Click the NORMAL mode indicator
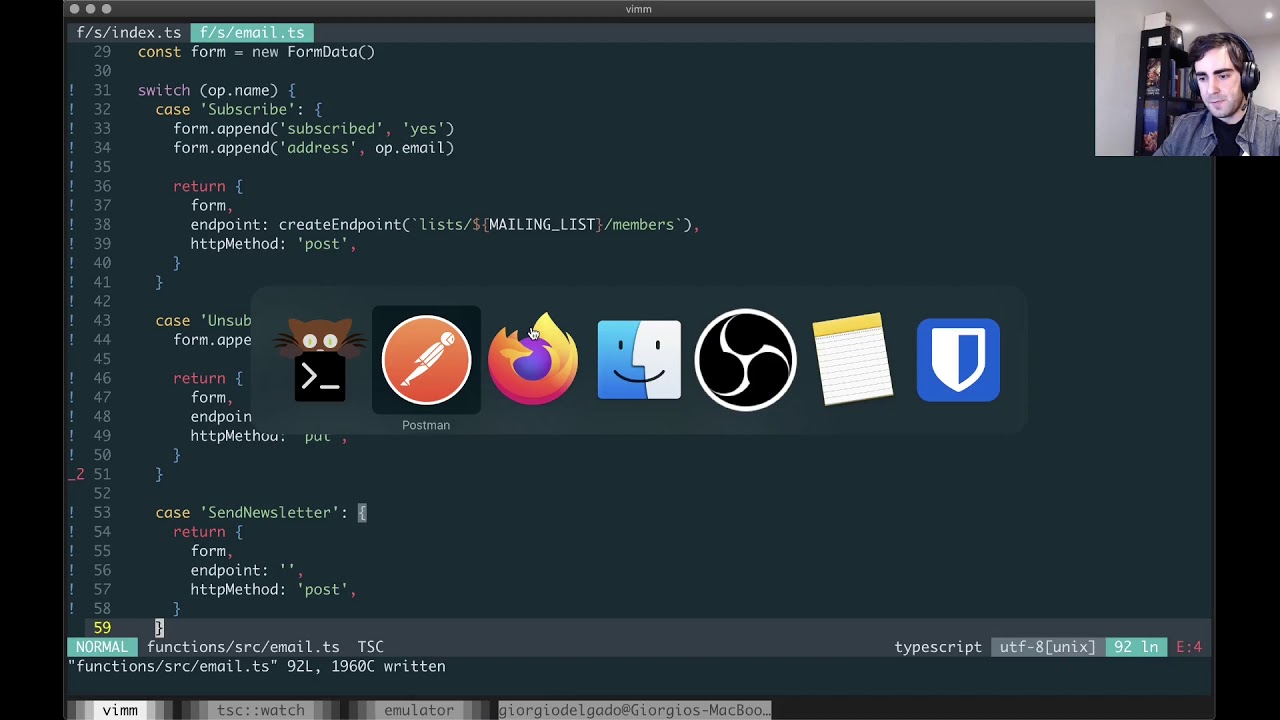 [102, 647]
